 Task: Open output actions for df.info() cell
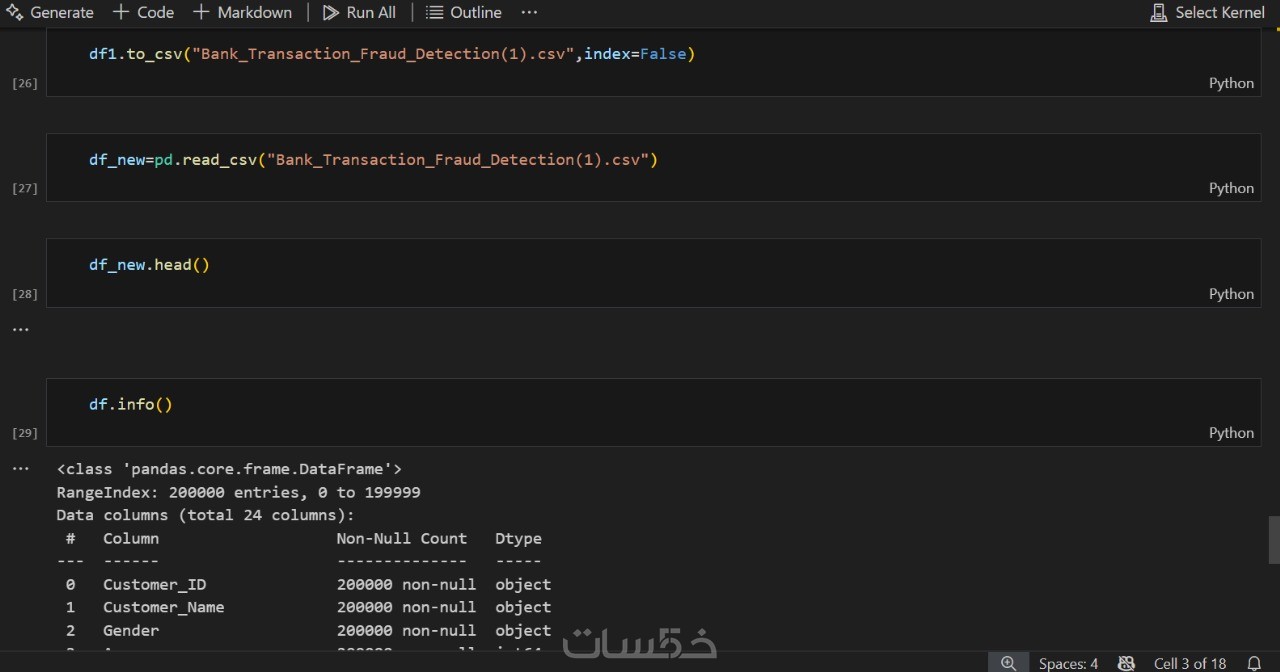[x=21, y=468]
